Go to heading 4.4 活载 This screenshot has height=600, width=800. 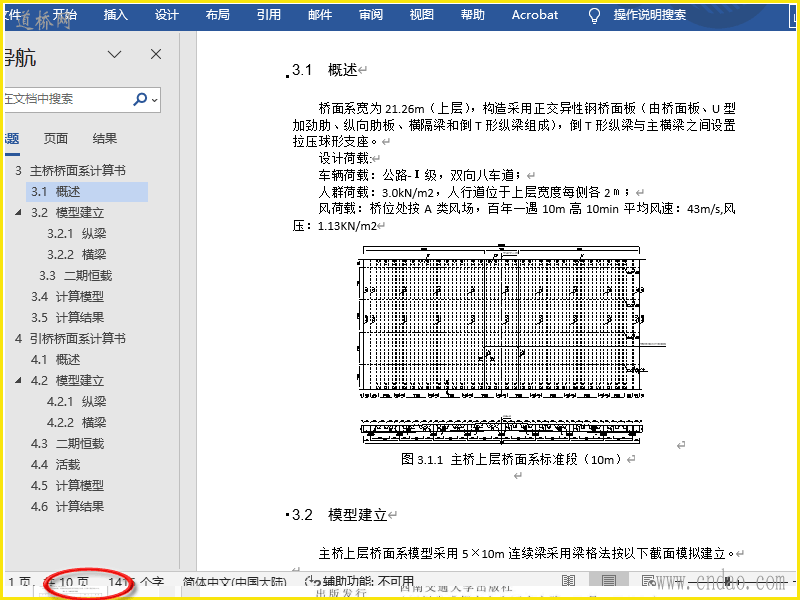[55, 464]
